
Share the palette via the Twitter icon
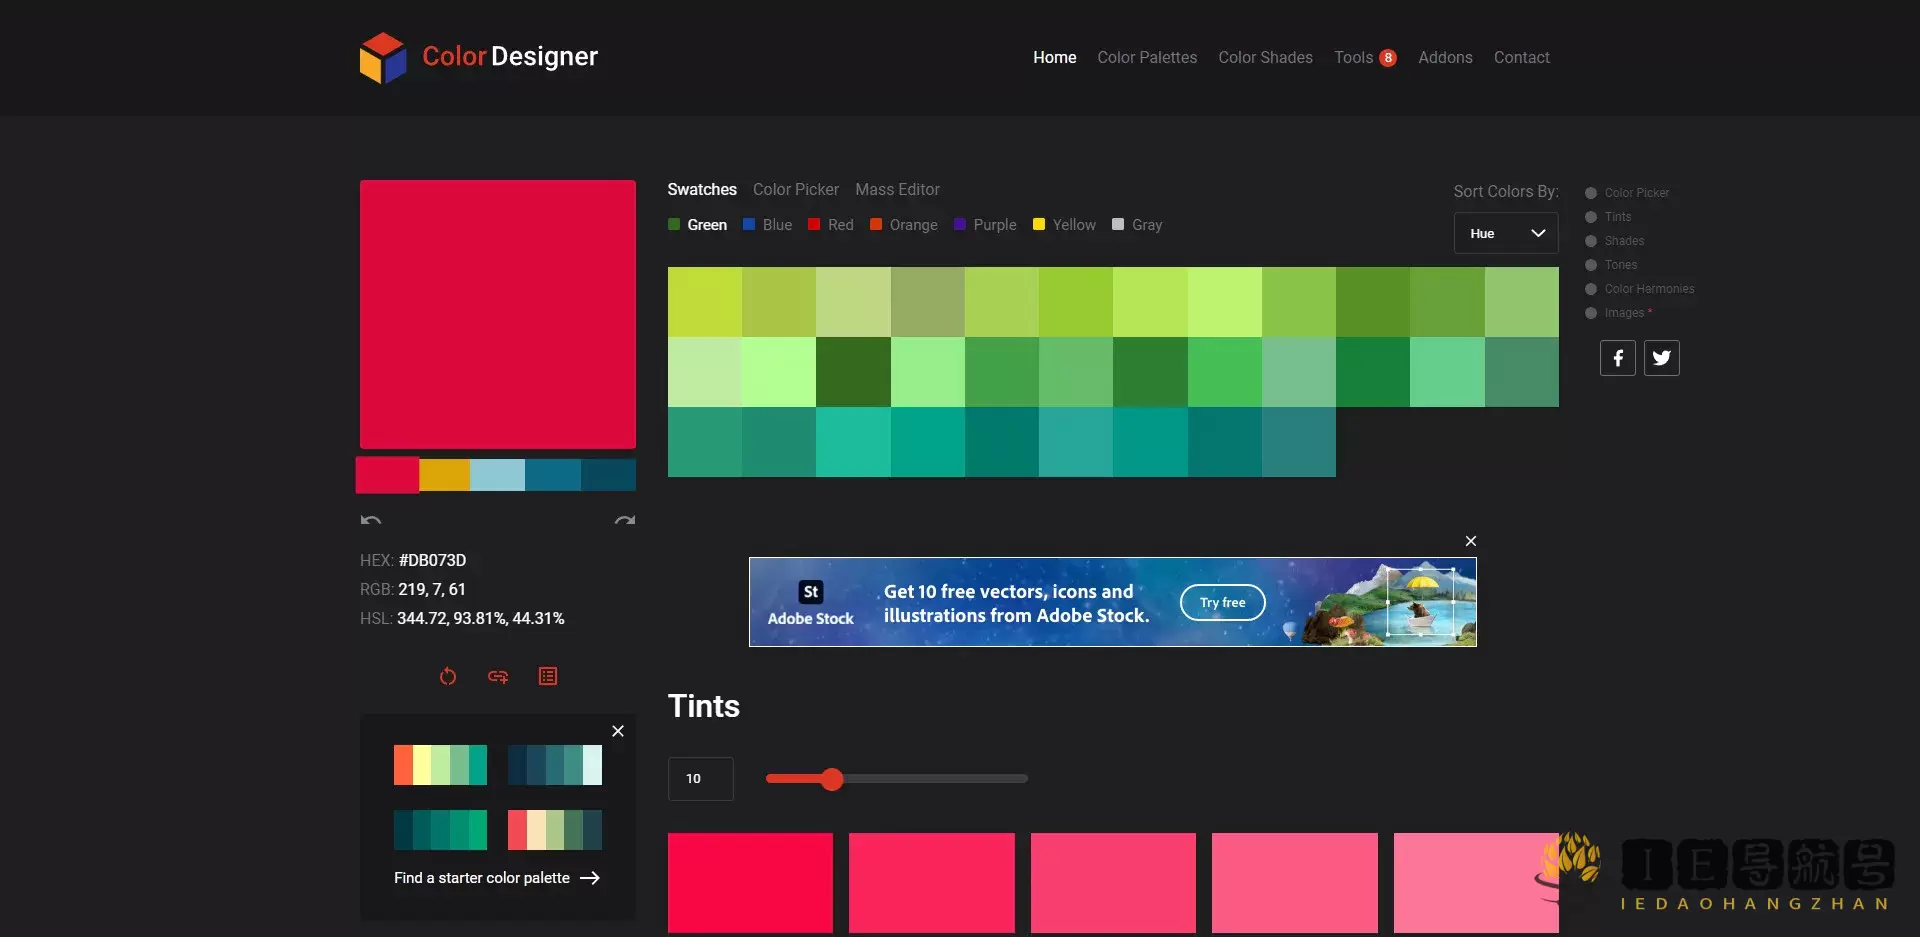[1661, 357]
